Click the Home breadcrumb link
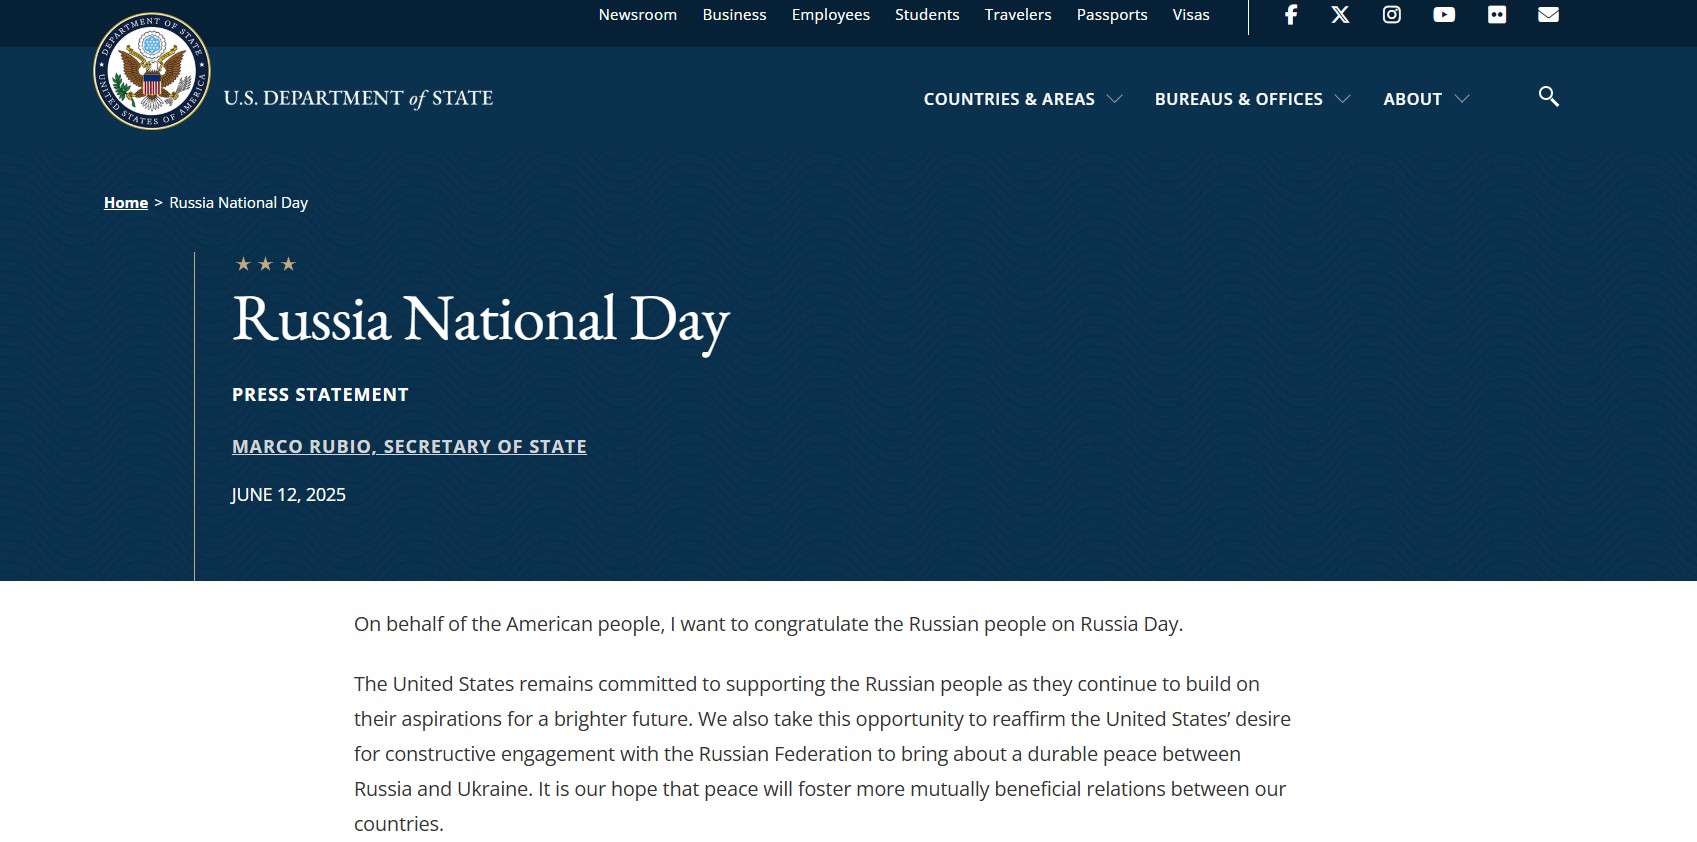 126,203
